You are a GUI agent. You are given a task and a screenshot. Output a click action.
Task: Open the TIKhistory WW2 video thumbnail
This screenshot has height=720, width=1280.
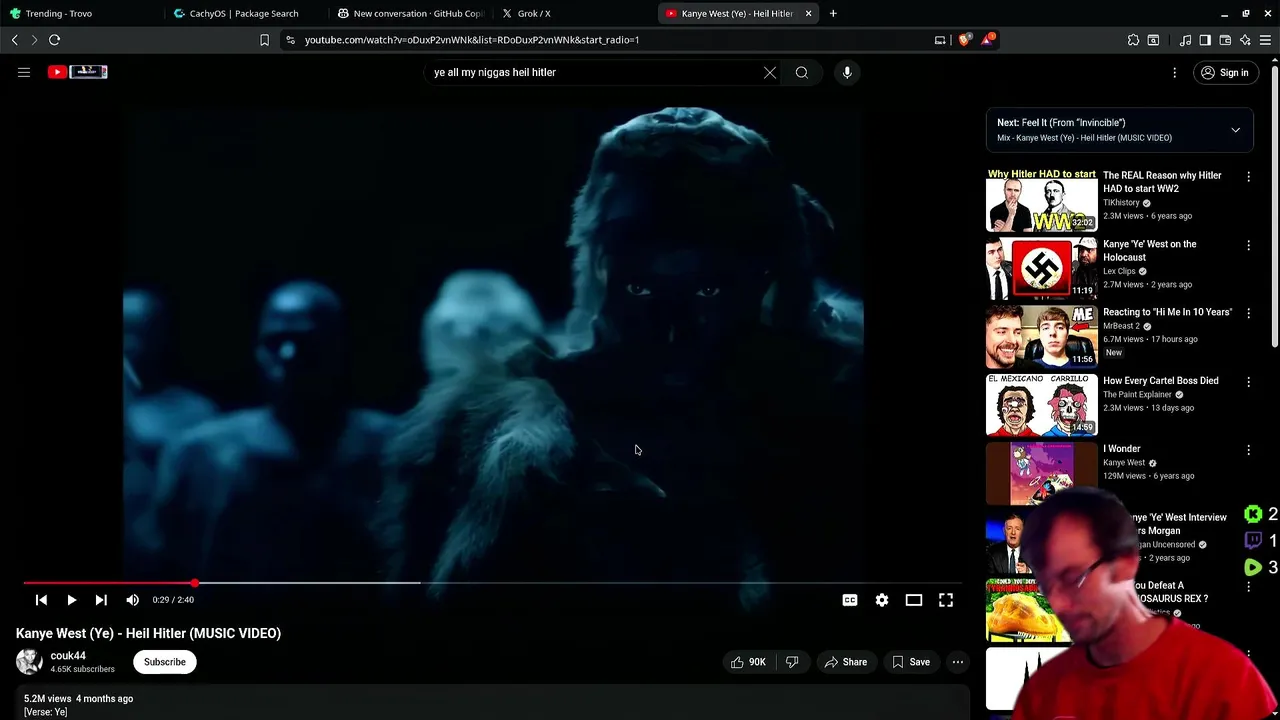point(1042,201)
